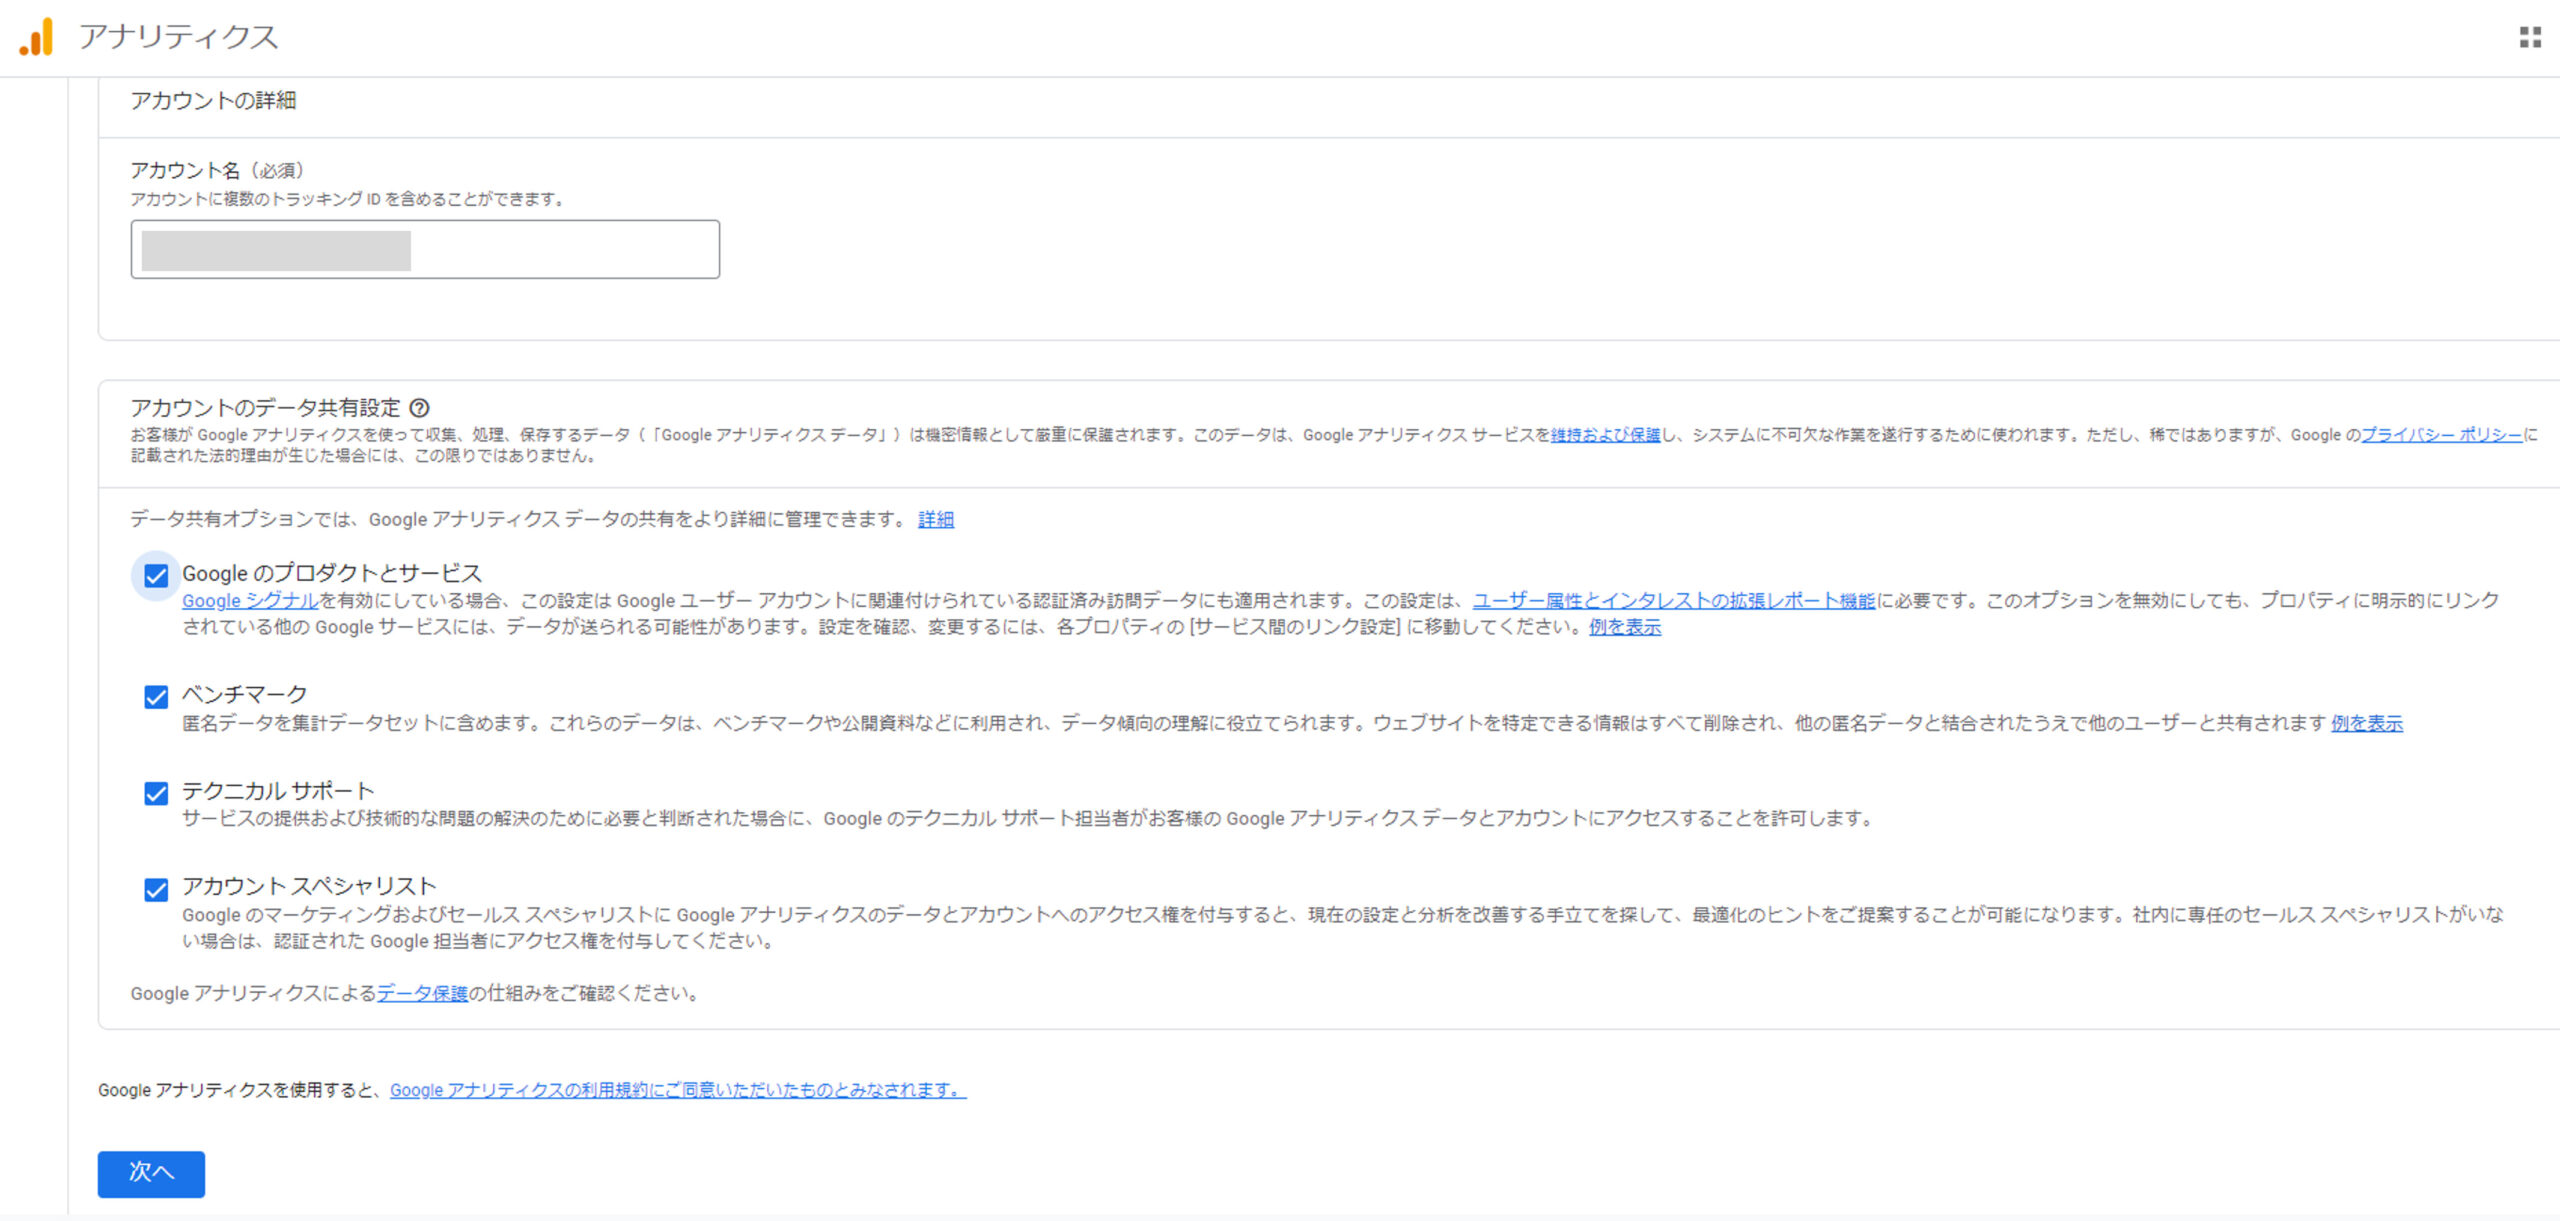Click 例を表示 link under ベンチマーク

pos(2366,724)
